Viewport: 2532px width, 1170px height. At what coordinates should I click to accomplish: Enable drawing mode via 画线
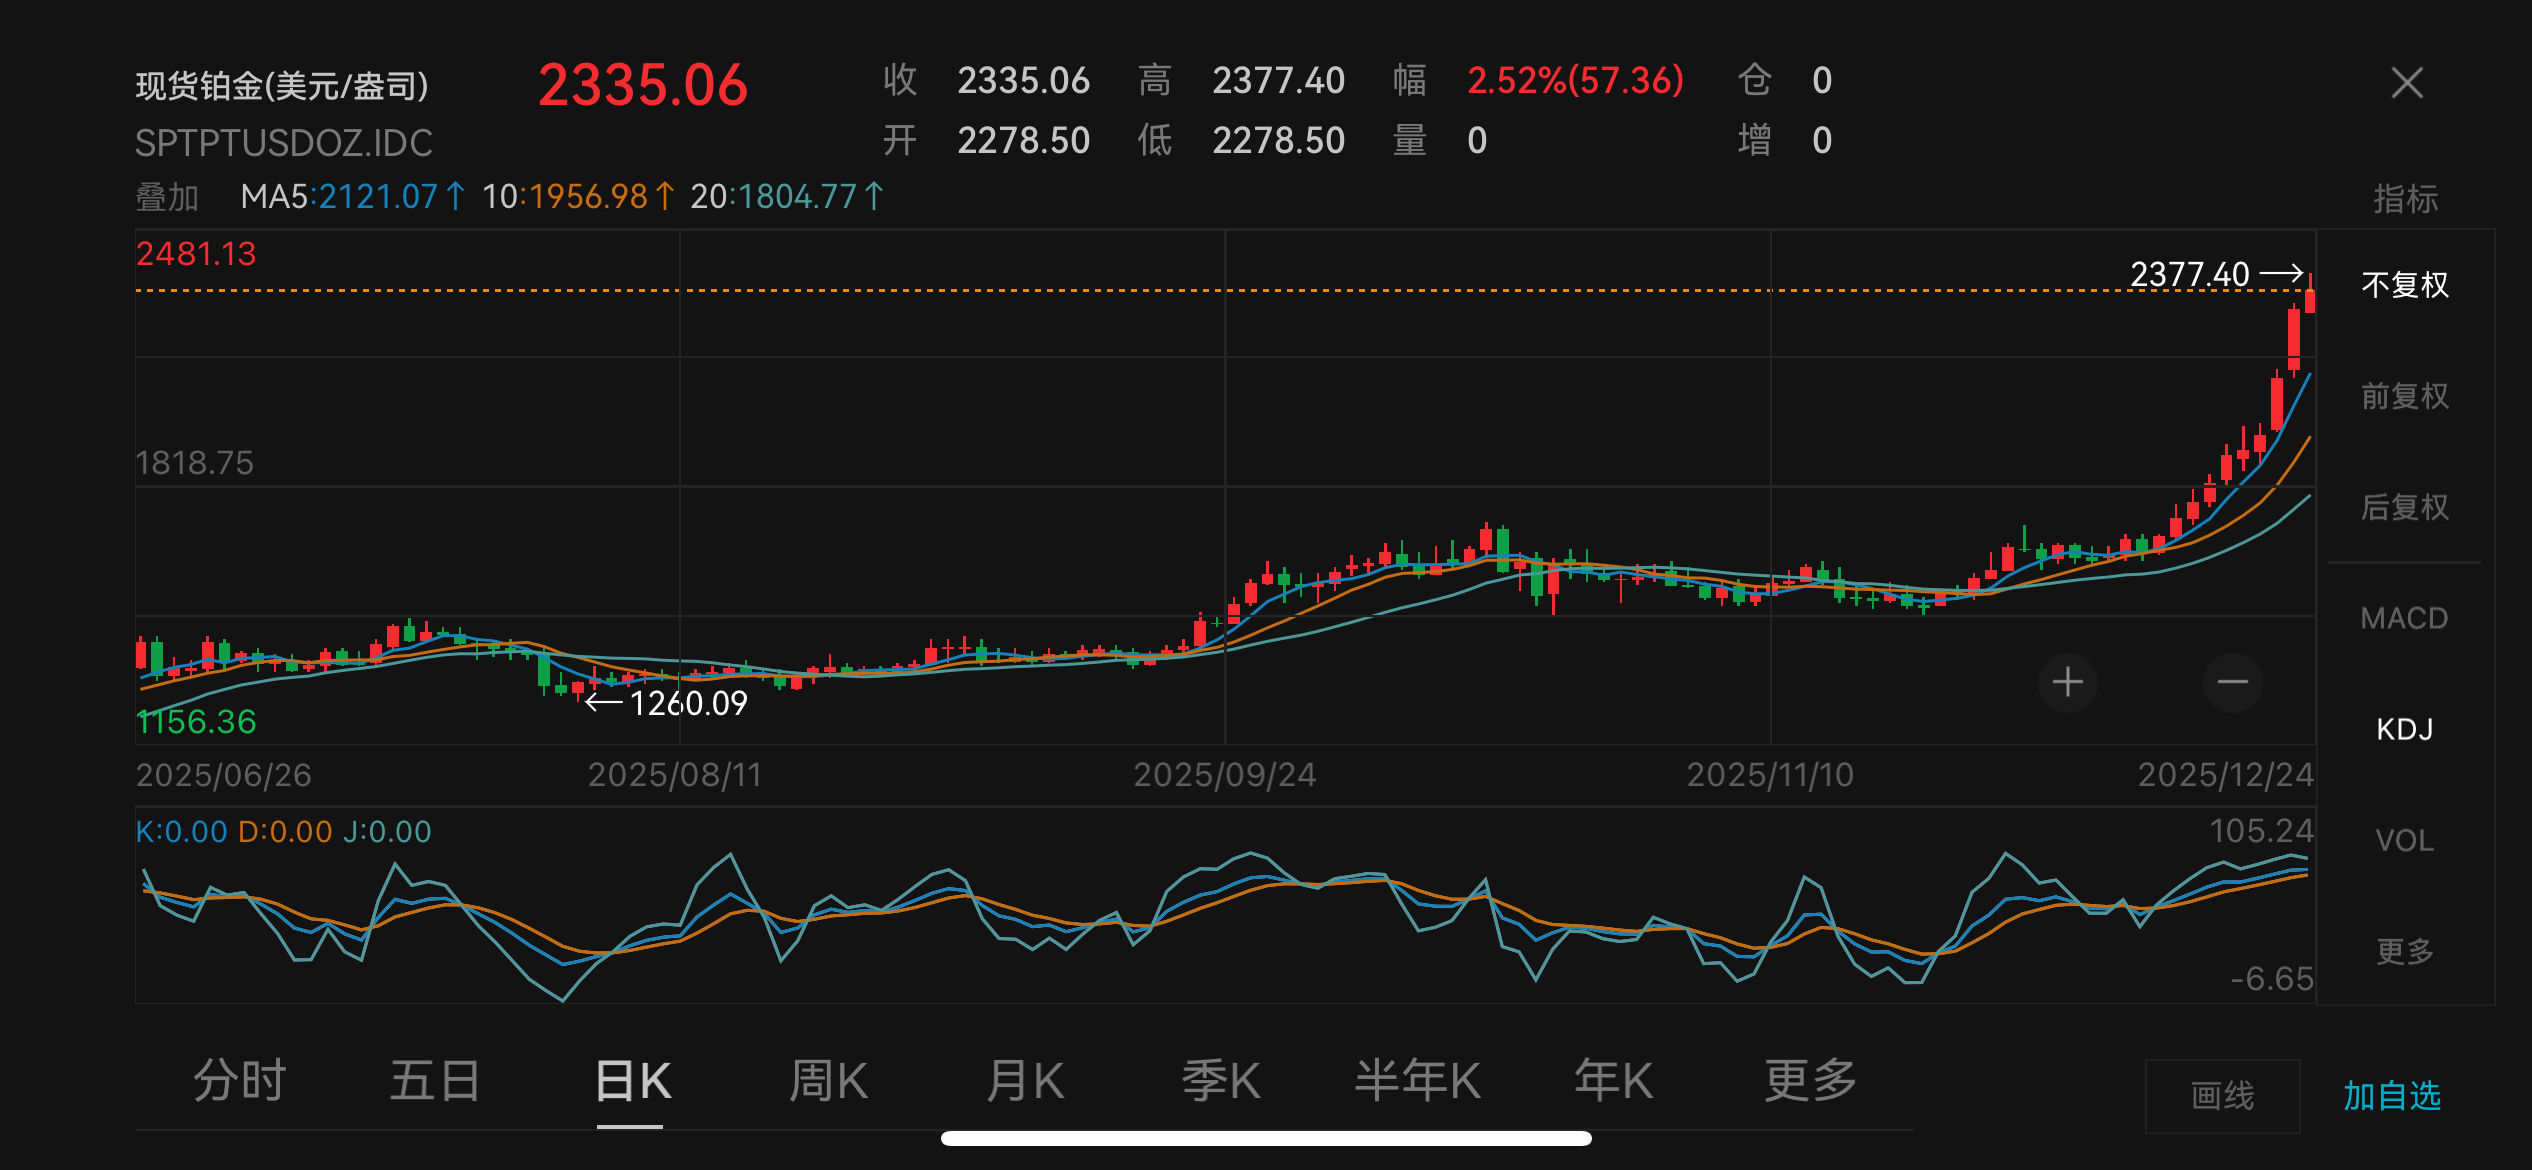click(x=2224, y=1096)
